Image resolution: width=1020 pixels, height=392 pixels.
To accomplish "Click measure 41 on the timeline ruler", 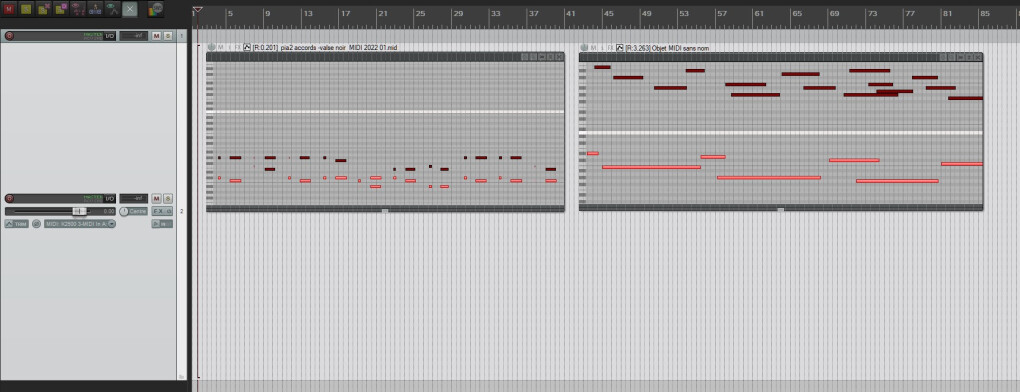I will coord(570,13).
